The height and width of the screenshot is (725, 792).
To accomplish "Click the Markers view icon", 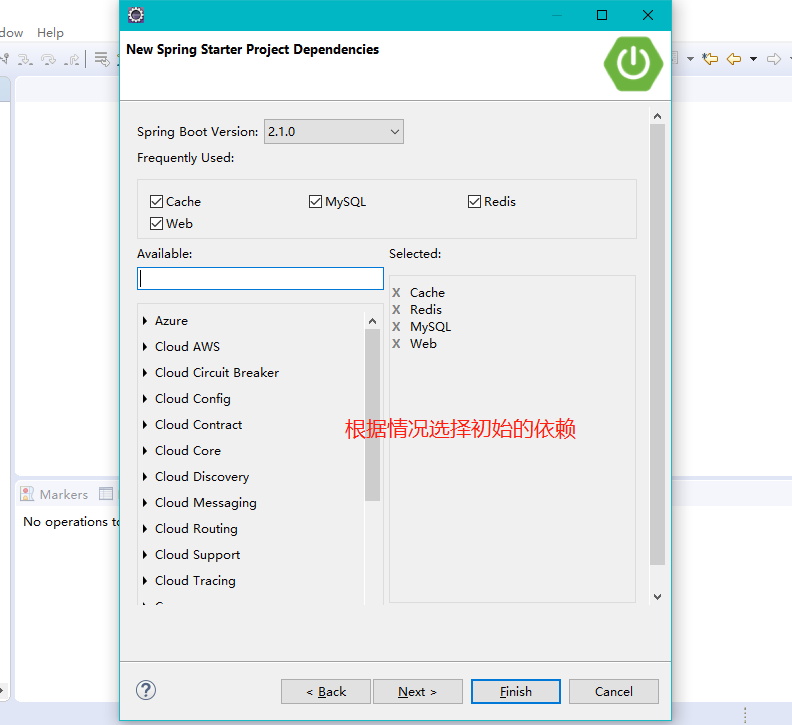I will coord(27,494).
